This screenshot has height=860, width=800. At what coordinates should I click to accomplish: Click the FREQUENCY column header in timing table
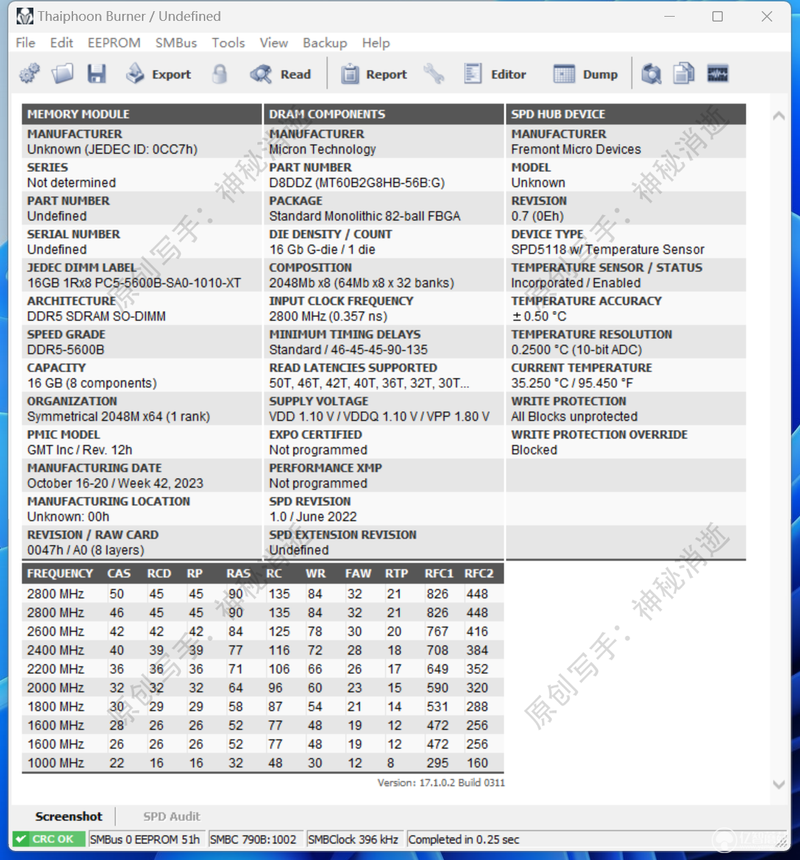60,574
